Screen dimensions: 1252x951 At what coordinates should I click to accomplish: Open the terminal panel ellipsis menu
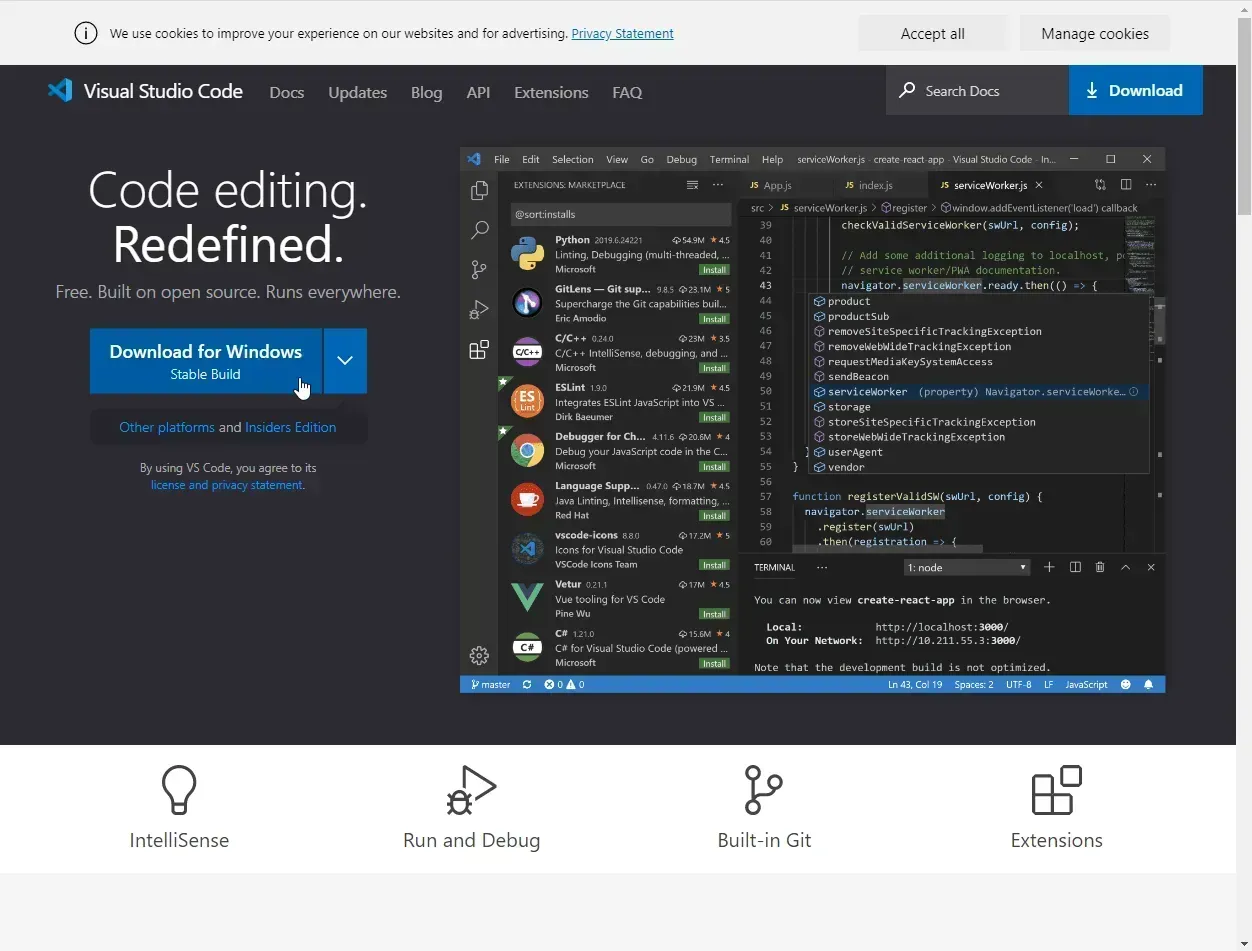pos(822,567)
